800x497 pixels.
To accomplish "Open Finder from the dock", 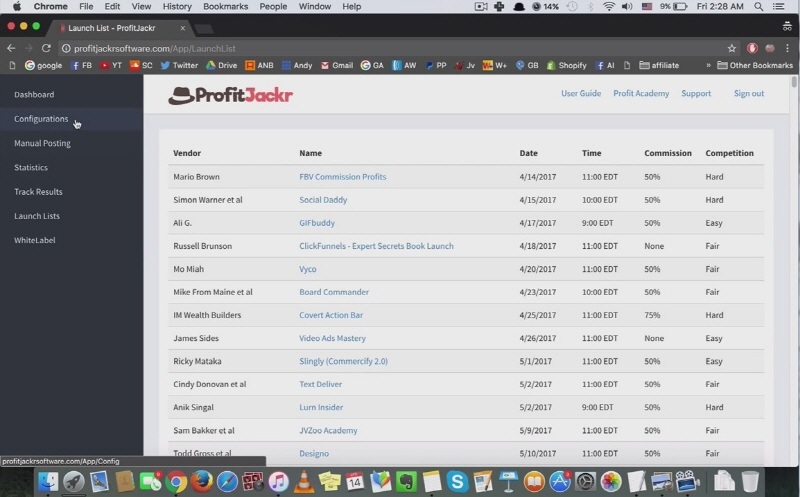I will click(x=48, y=481).
